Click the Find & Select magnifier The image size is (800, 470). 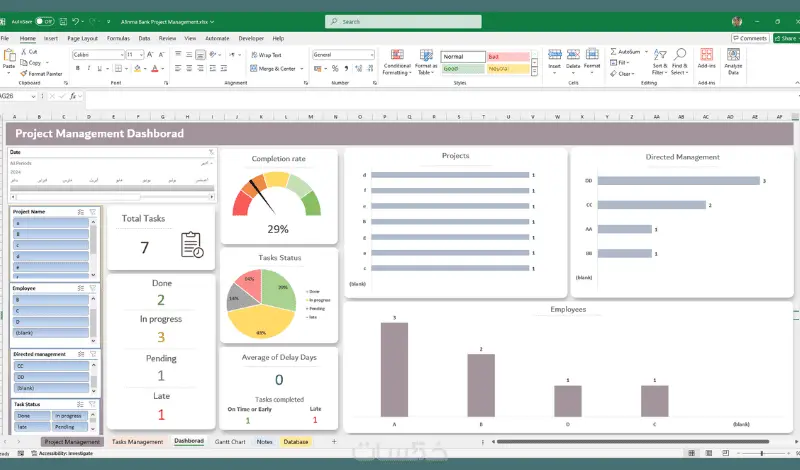point(680,55)
